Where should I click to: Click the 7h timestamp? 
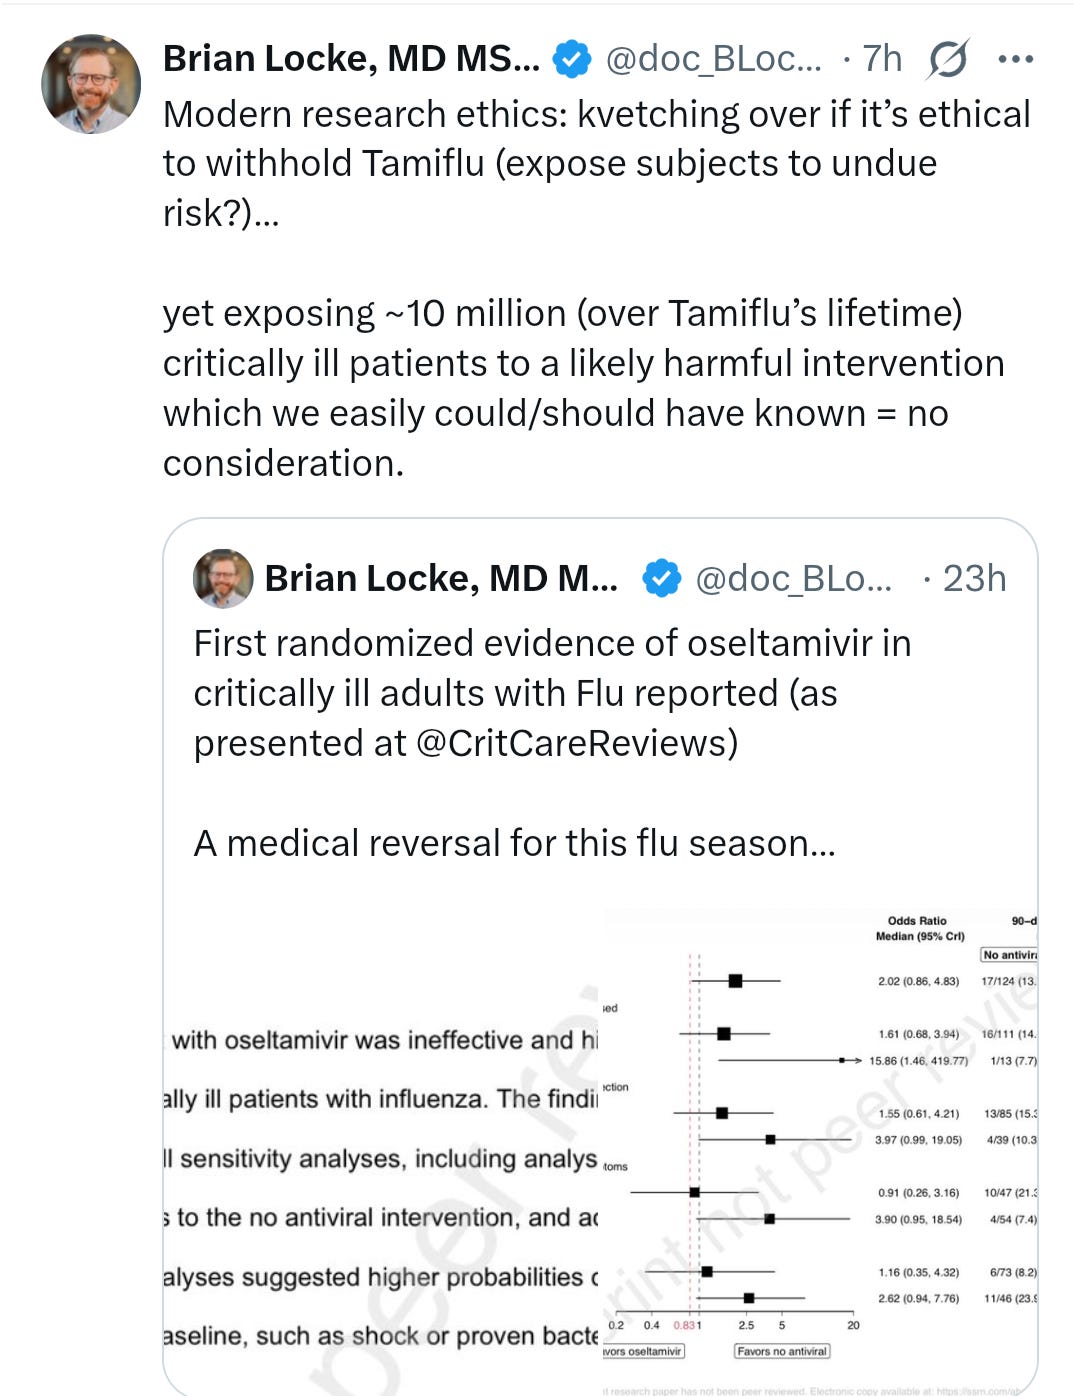882,59
